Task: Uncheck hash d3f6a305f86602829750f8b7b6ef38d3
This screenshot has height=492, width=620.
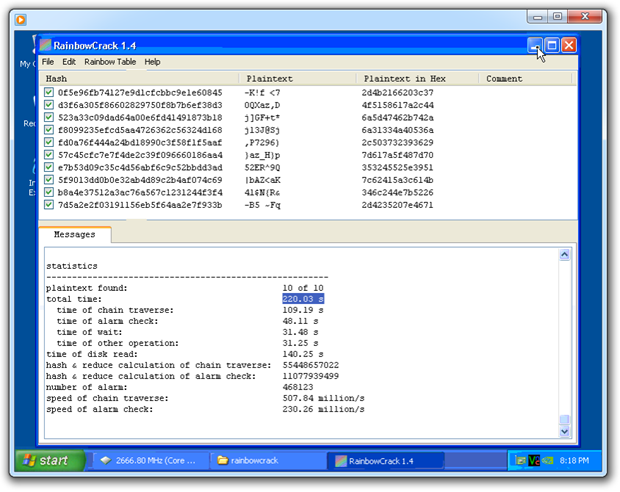Action: click(x=49, y=105)
